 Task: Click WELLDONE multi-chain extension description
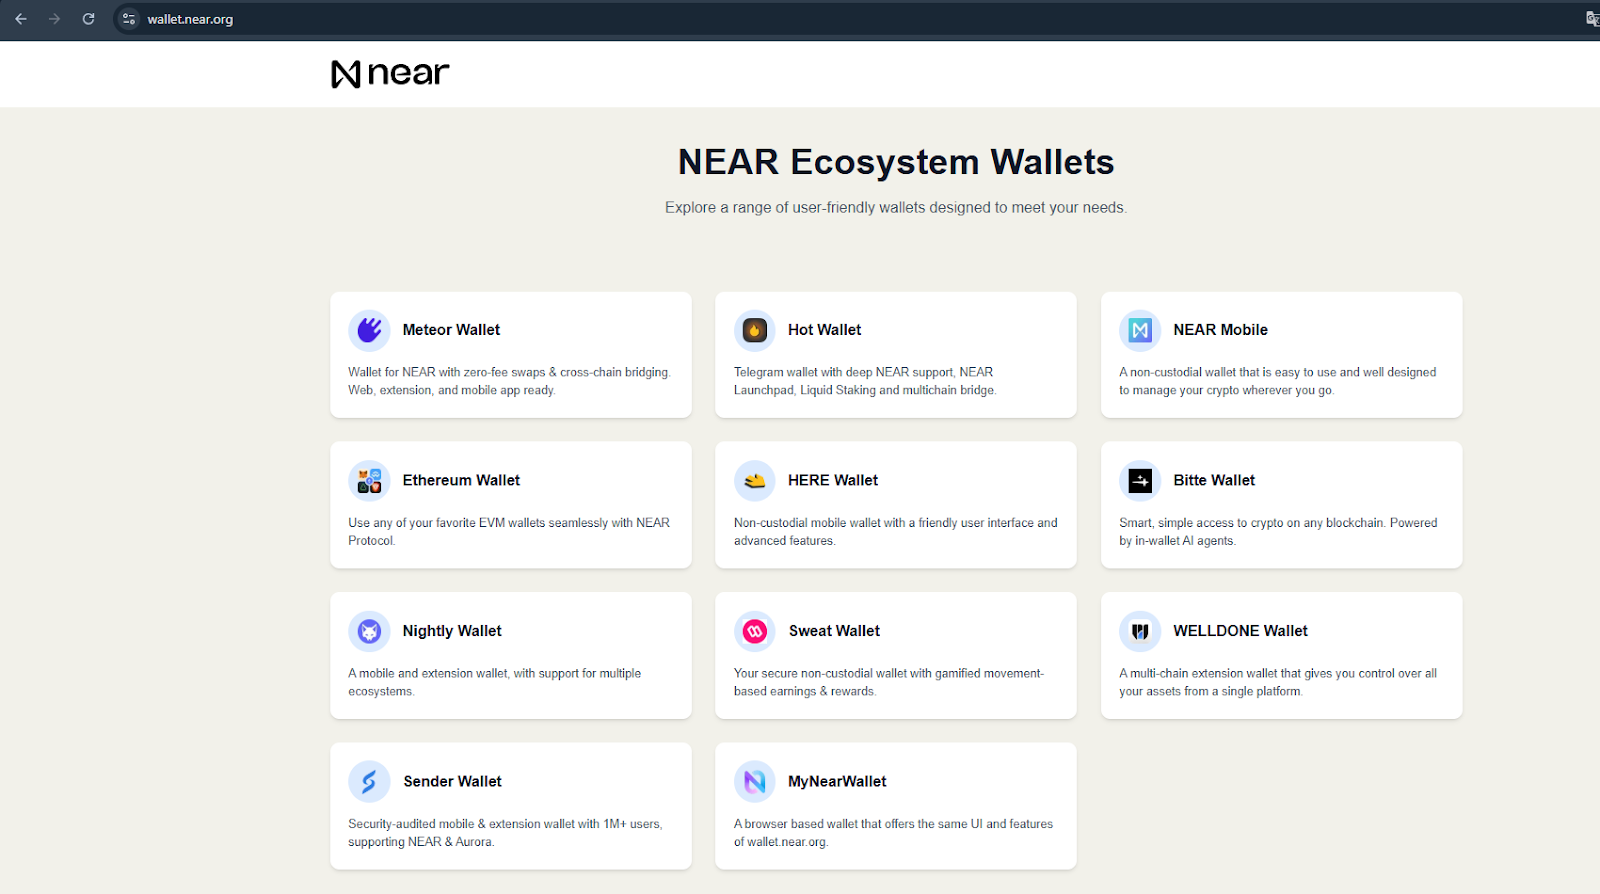1278,682
